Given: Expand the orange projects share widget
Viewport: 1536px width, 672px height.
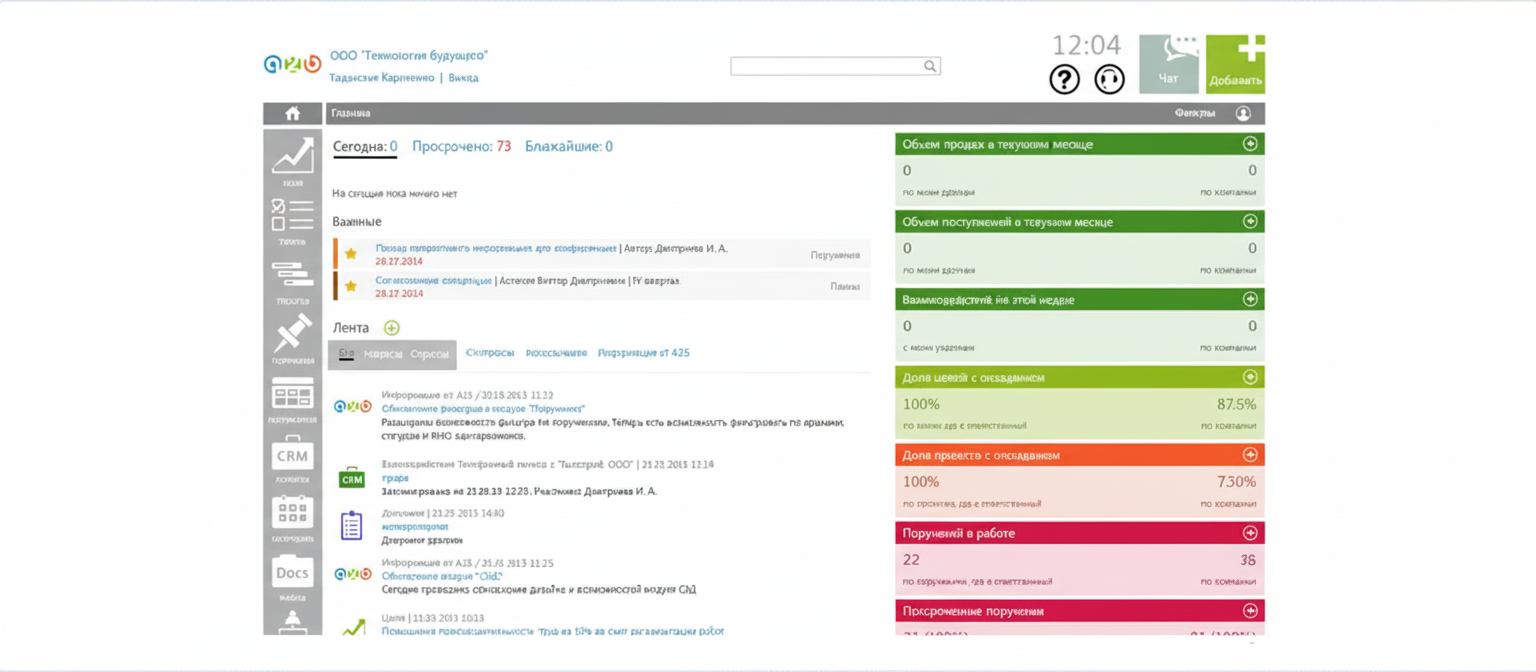Looking at the screenshot, I should coord(1249,455).
